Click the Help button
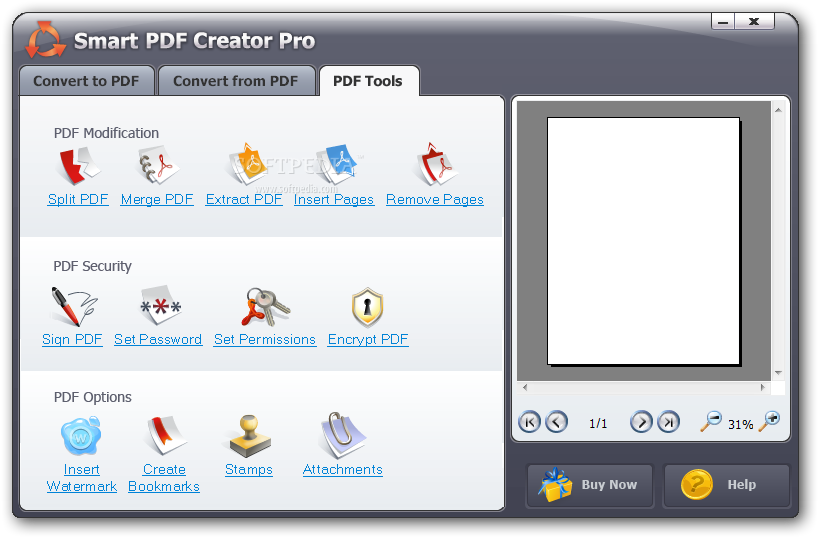This screenshot has height=538, width=819. (x=727, y=485)
